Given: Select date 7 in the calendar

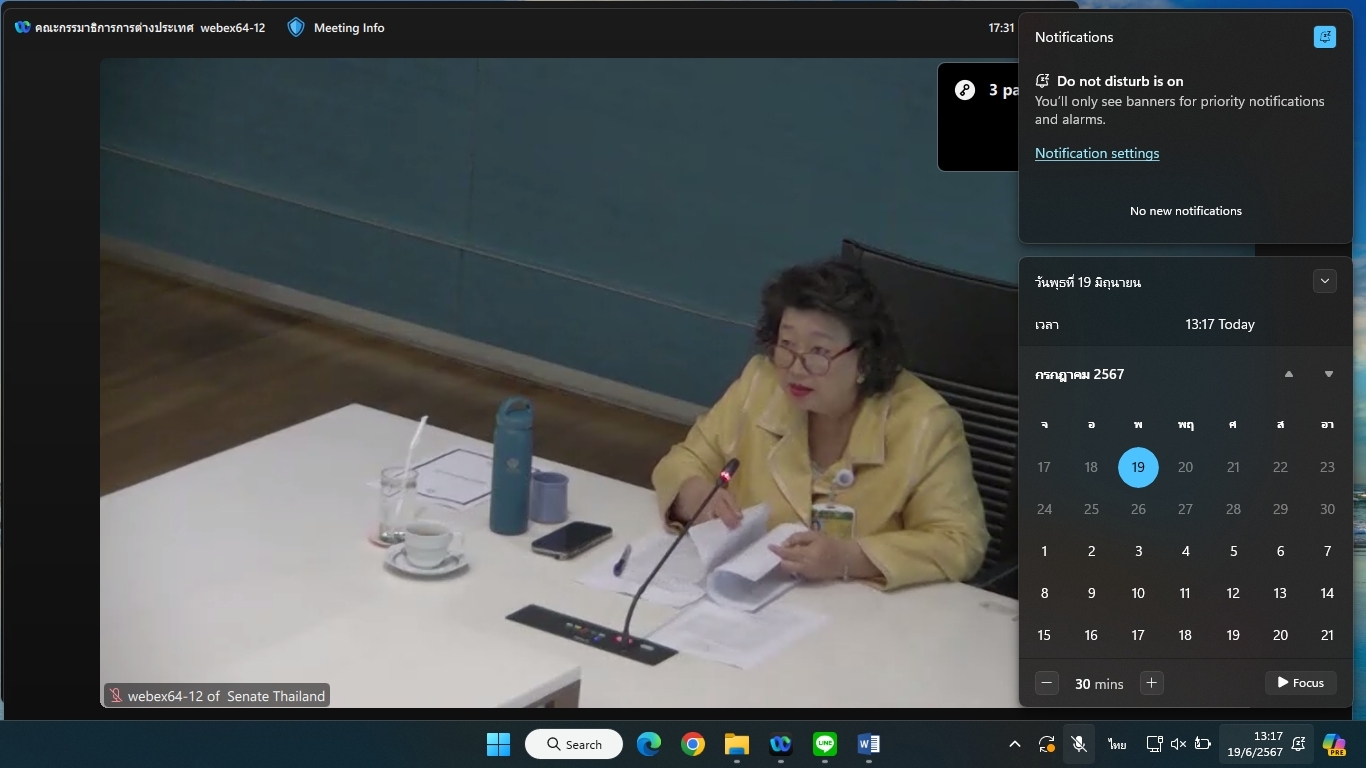Looking at the screenshot, I should (x=1327, y=551).
